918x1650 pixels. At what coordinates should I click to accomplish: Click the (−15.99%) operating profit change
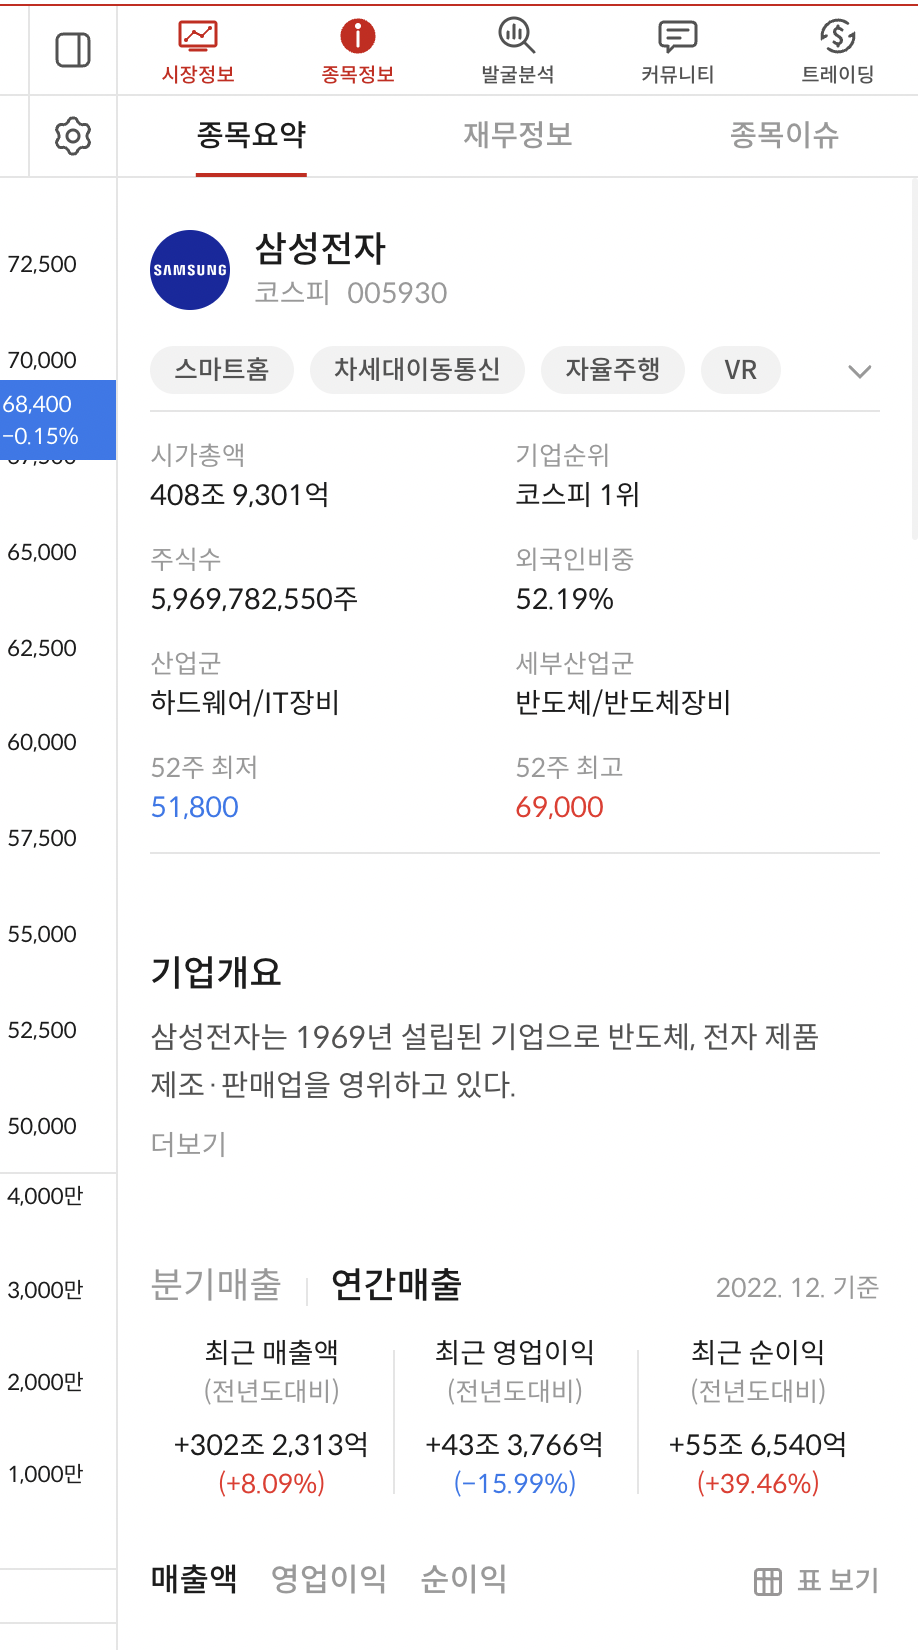[515, 1483]
